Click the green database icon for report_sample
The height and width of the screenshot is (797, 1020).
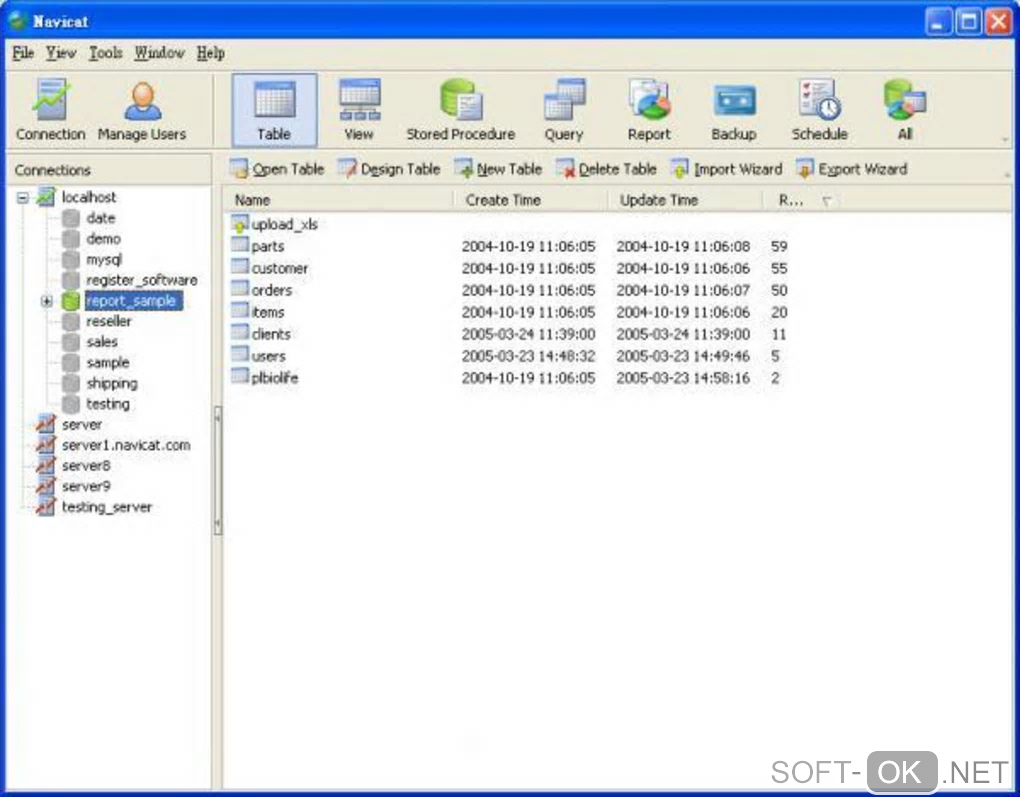tap(70, 301)
